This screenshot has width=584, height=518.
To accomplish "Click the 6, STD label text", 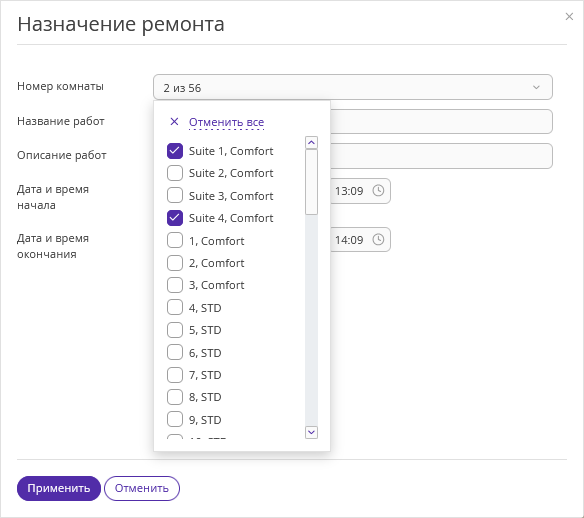I will [205, 353].
